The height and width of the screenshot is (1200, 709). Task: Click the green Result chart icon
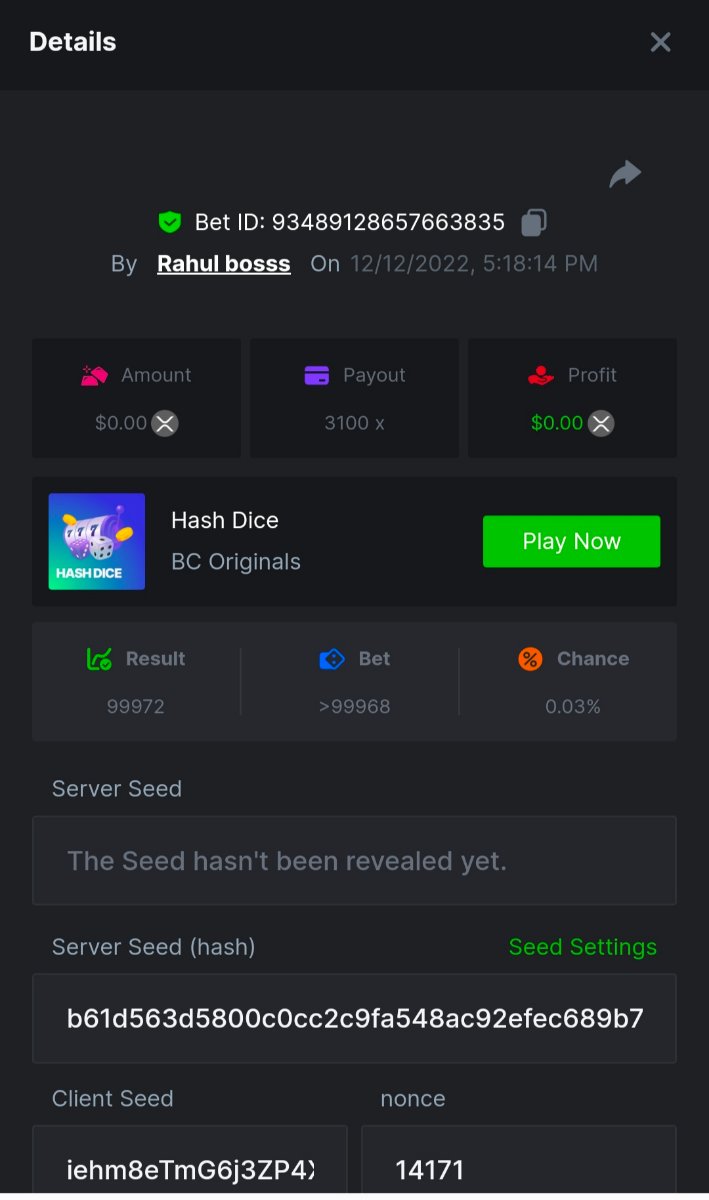(99, 659)
